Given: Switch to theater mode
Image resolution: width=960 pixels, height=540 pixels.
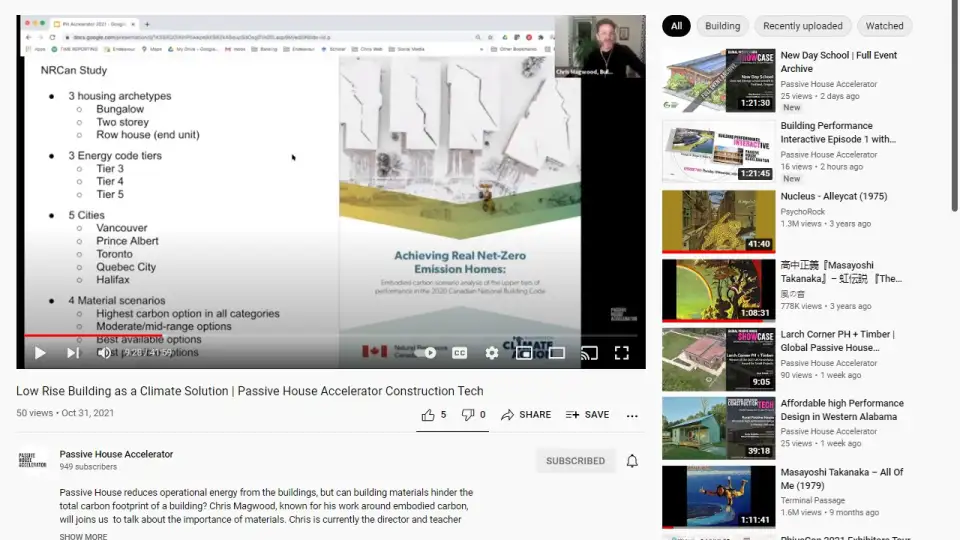Looking at the screenshot, I should pos(557,353).
